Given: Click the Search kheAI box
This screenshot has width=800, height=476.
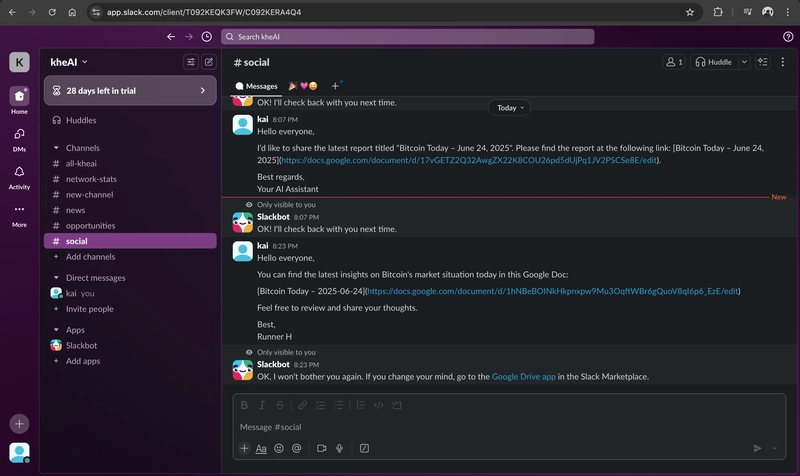Looking at the screenshot, I should tap(408, 37).
